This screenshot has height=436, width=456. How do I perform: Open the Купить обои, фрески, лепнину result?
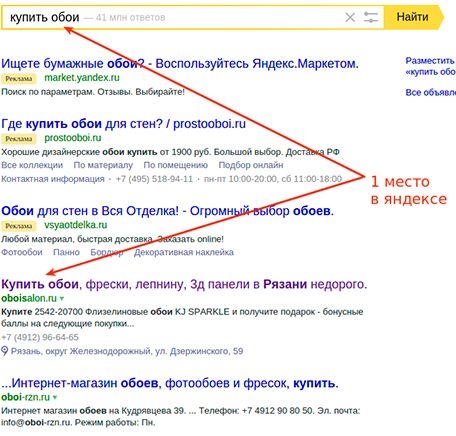[184, 284]
